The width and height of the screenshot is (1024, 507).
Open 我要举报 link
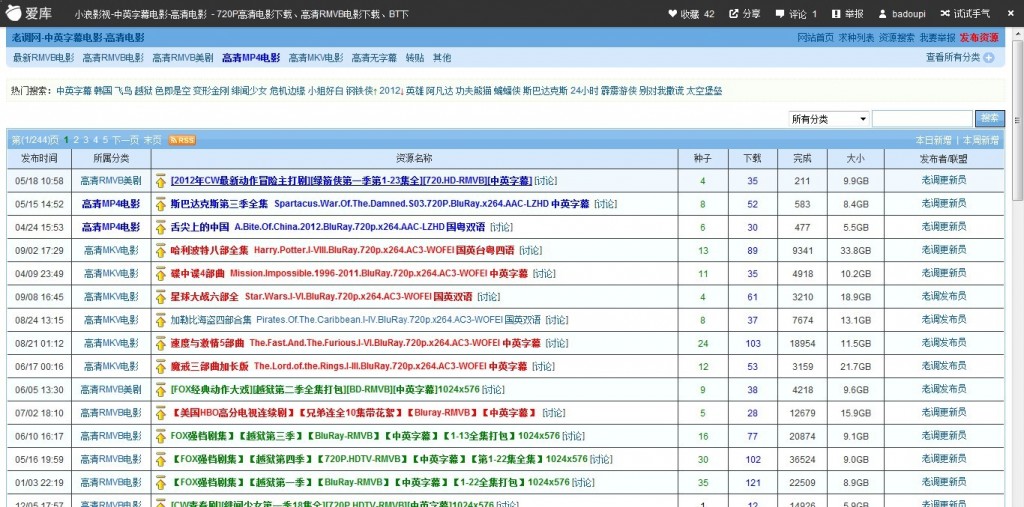(937, 38)
